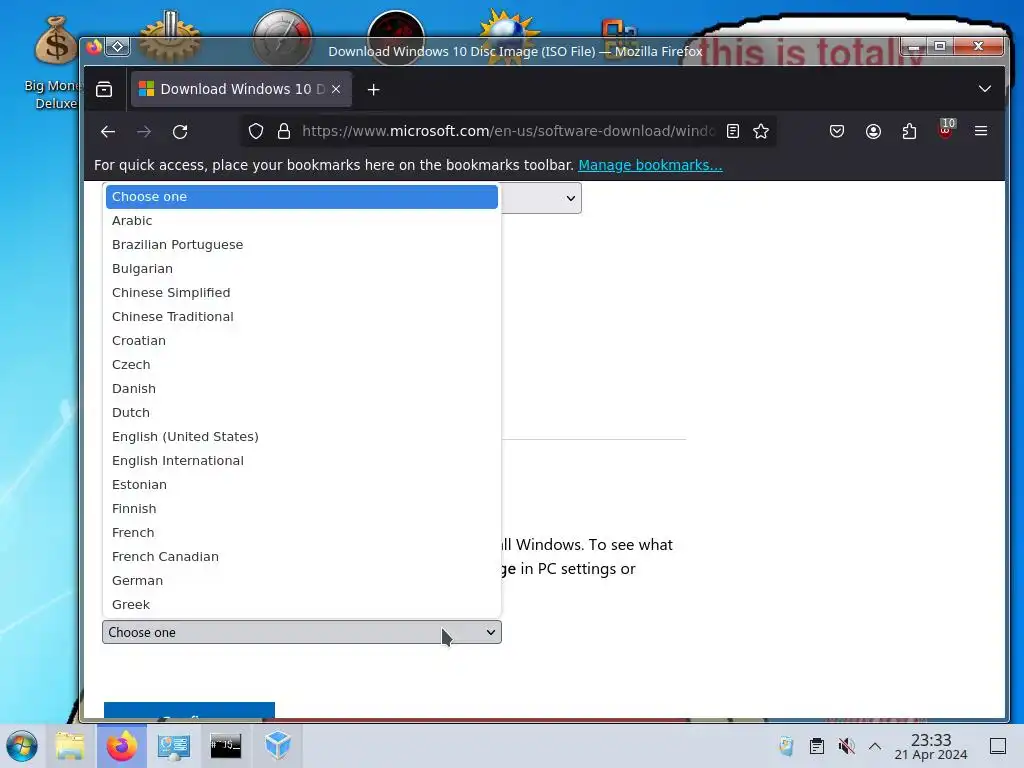Pick Chinese Simplified language
The width and height of the screenshot is (1024, 768).
pos(302,293)
